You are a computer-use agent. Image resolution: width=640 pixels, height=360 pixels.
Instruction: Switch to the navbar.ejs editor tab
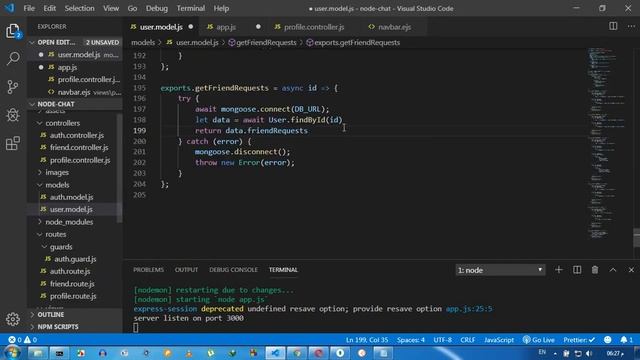click(394, 27)
